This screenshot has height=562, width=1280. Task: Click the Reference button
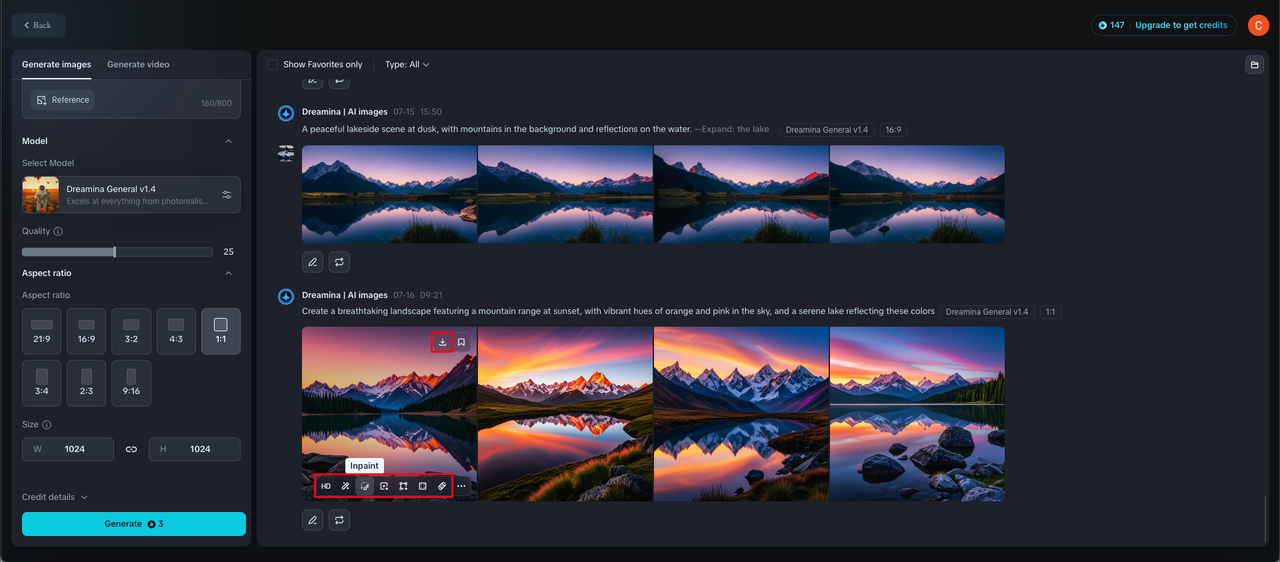pos(62,100)
